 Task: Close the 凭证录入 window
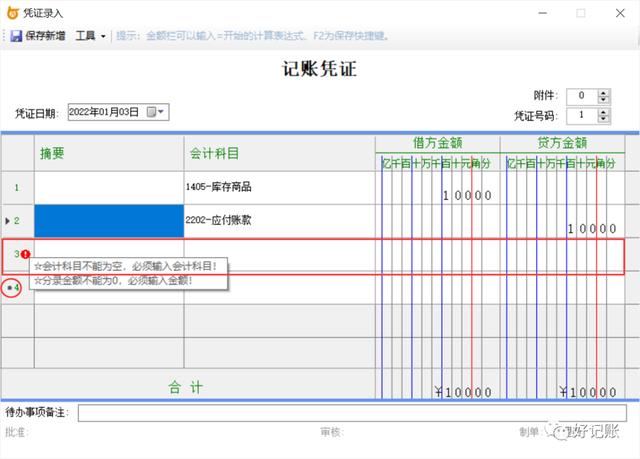(620, 13)
